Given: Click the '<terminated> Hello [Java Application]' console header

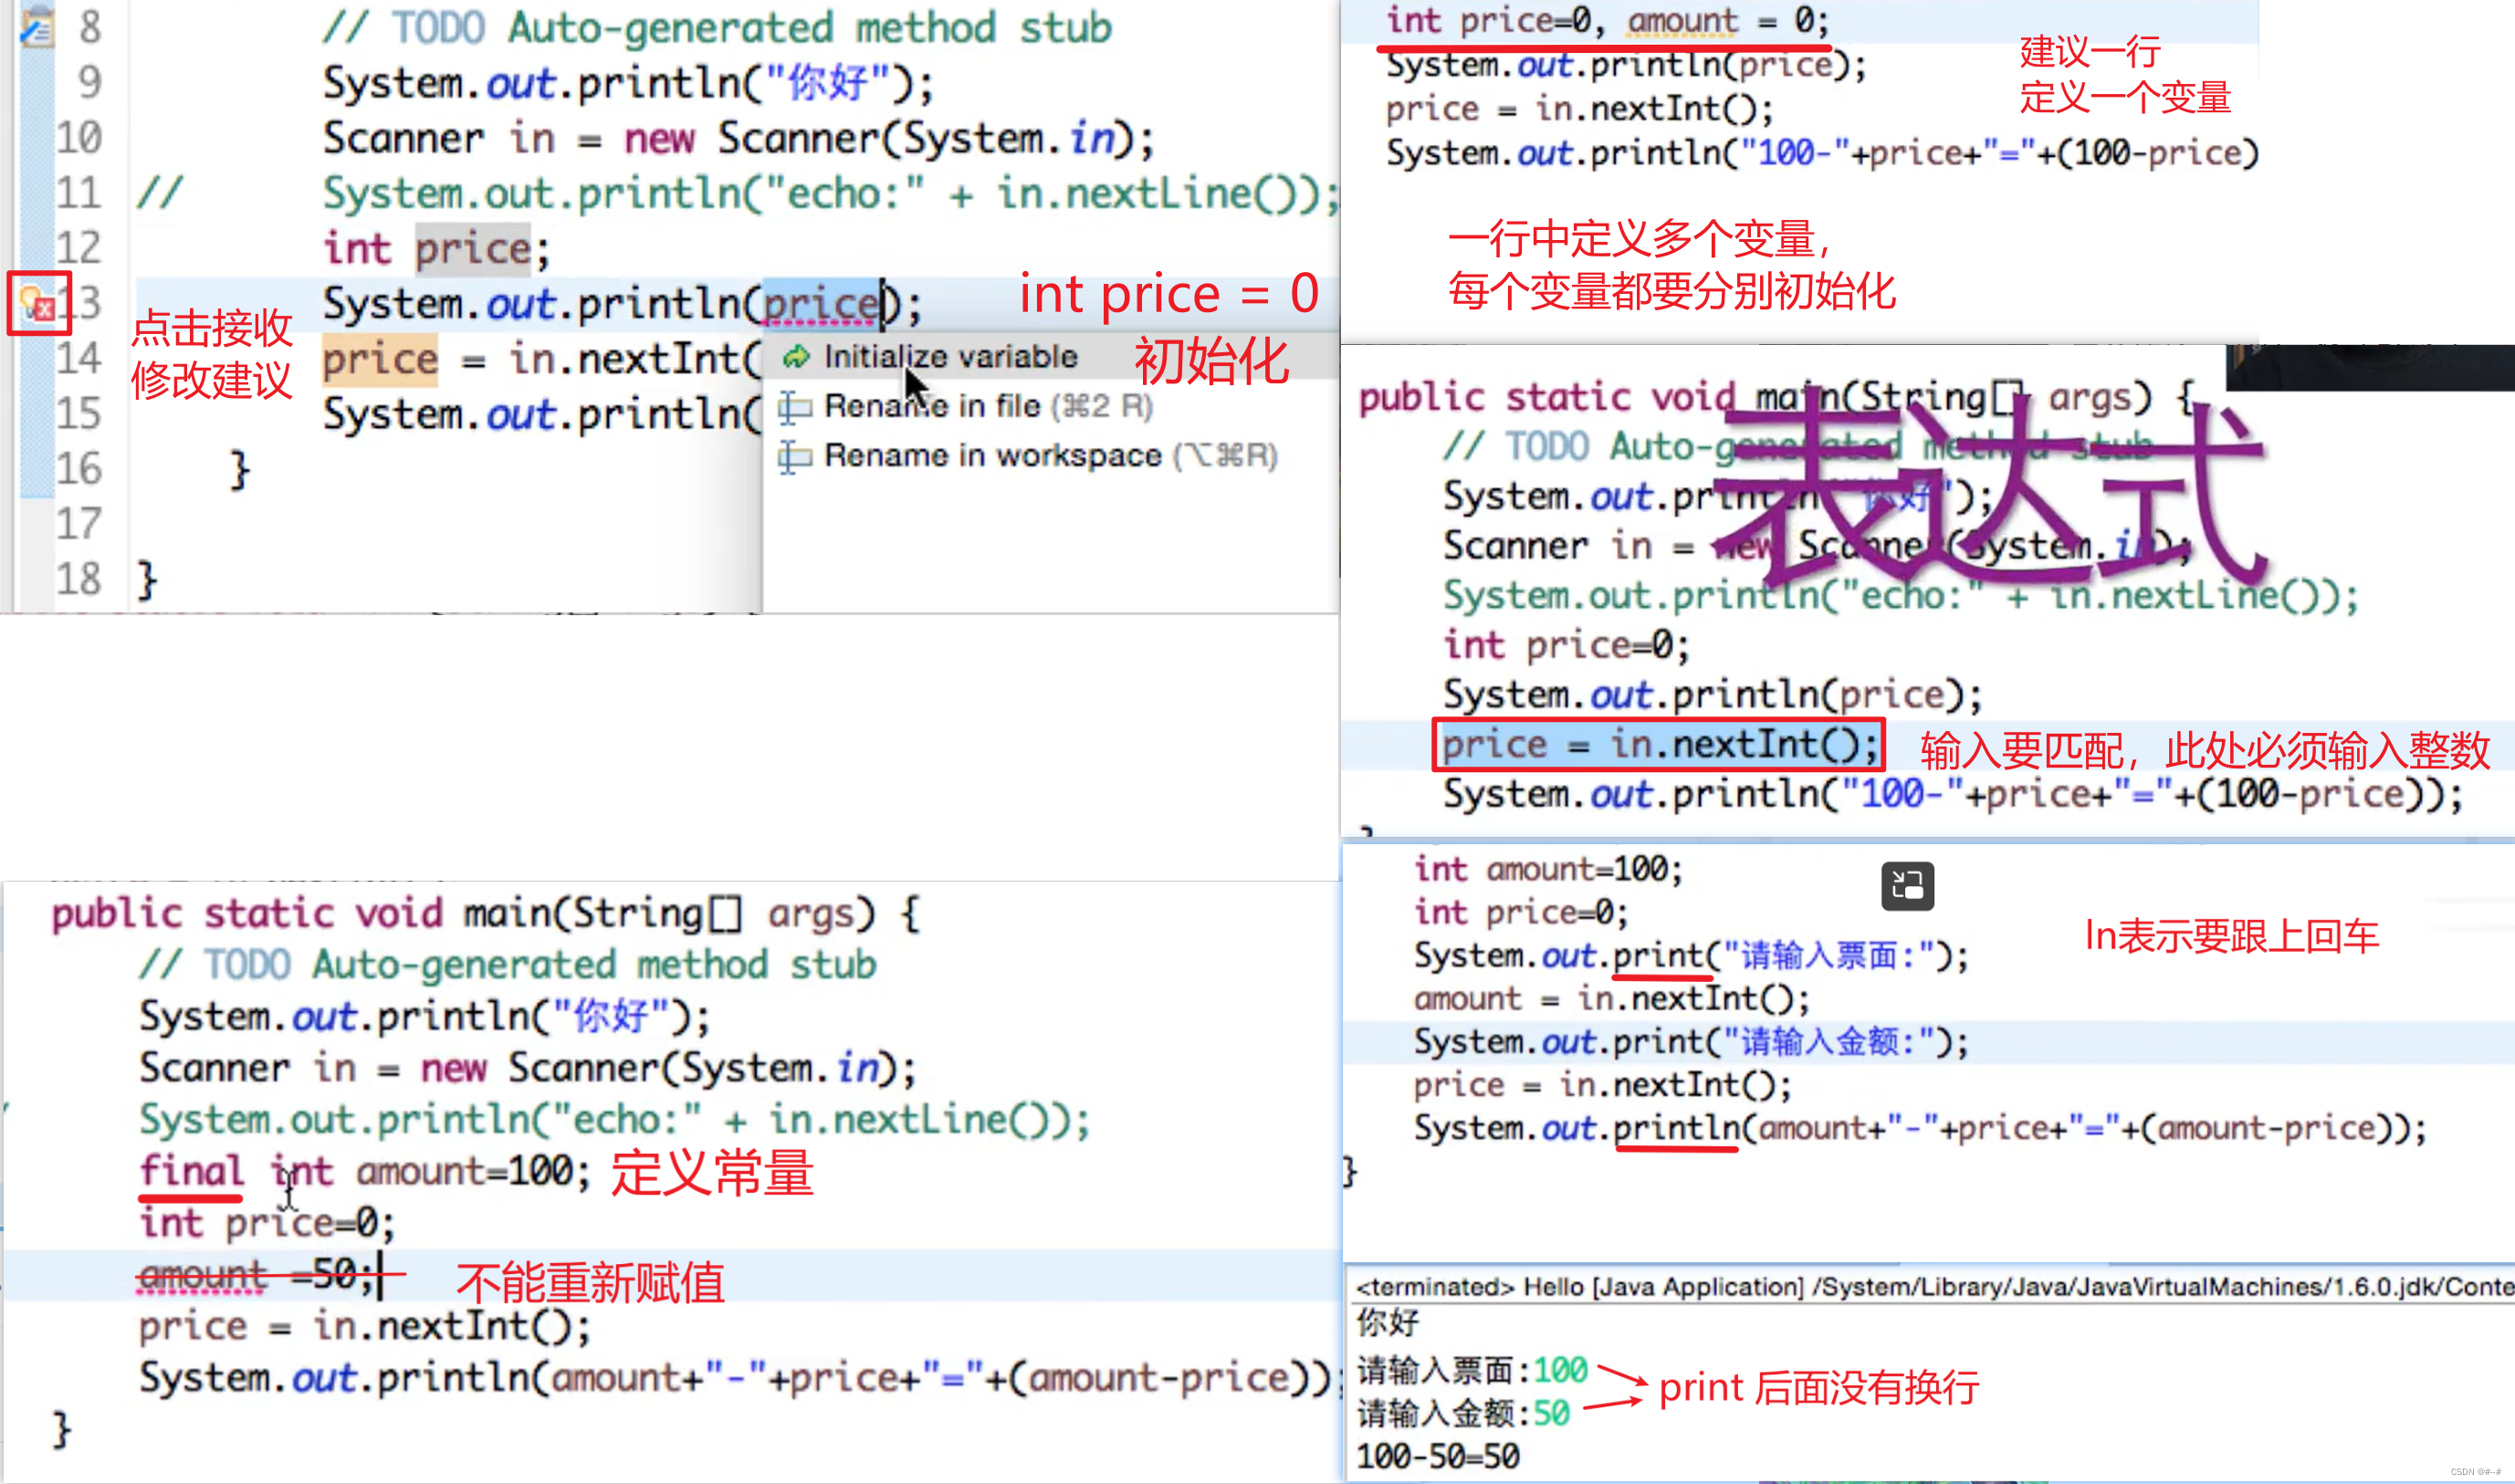Looking at the screenshot, I should 1934,1287.
